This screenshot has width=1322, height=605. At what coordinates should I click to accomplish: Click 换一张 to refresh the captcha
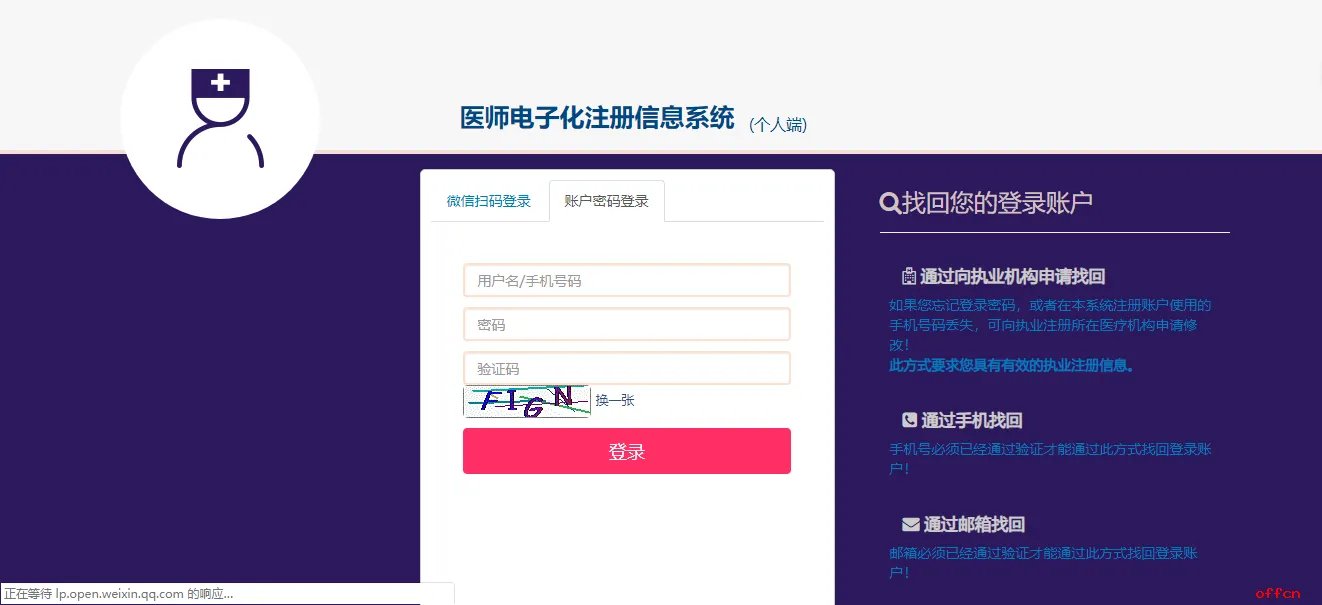coord(613,400)
